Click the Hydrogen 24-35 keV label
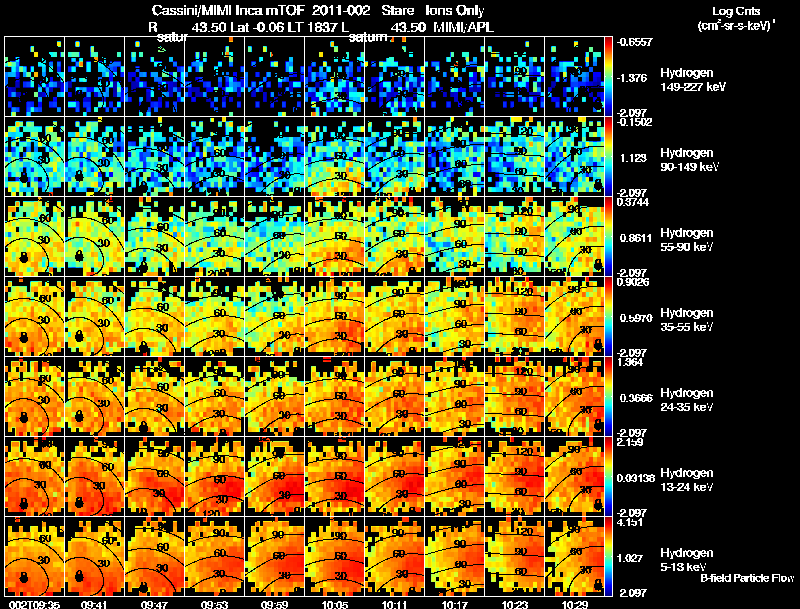800x609 pixels. click(687, 400)
